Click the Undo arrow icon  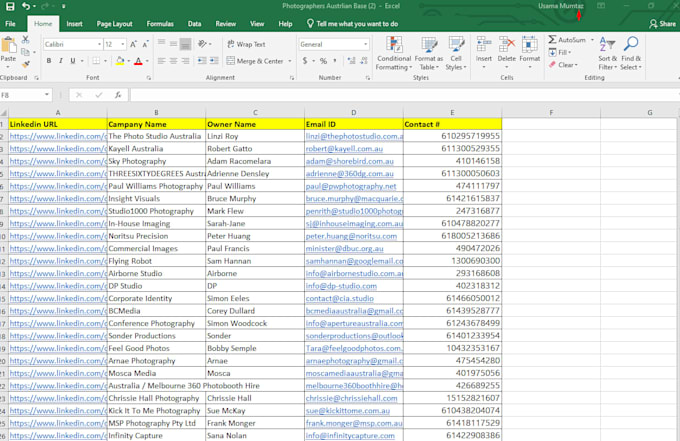coord(26,6)
